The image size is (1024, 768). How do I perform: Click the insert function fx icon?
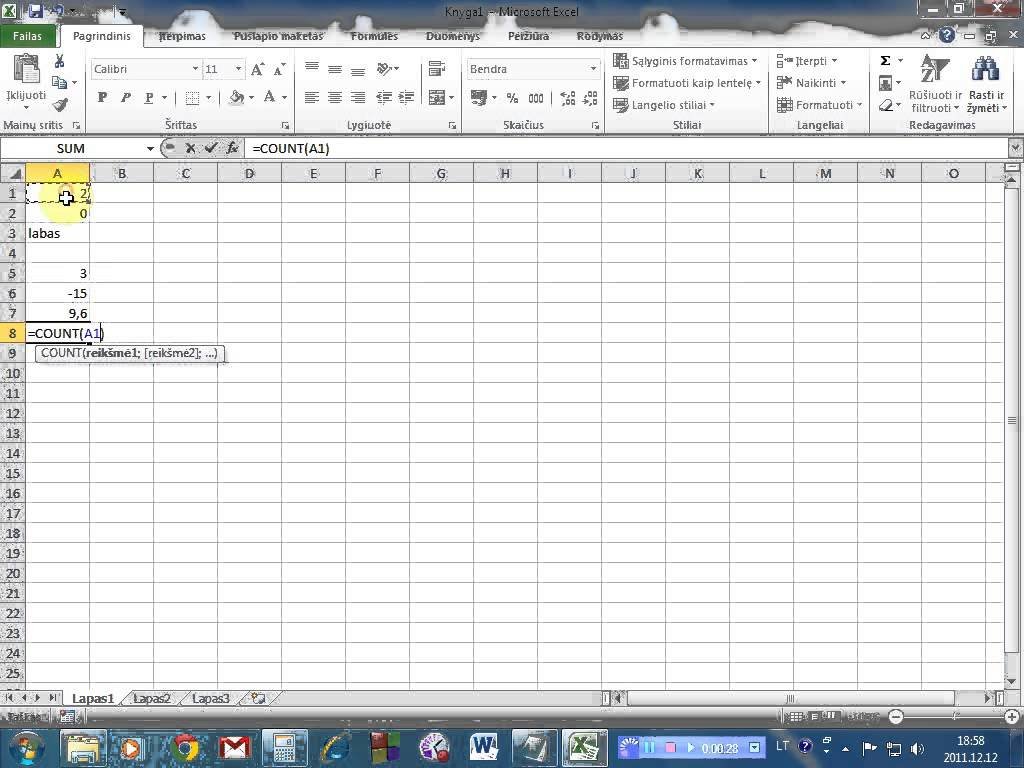click(x=232, y=148)
